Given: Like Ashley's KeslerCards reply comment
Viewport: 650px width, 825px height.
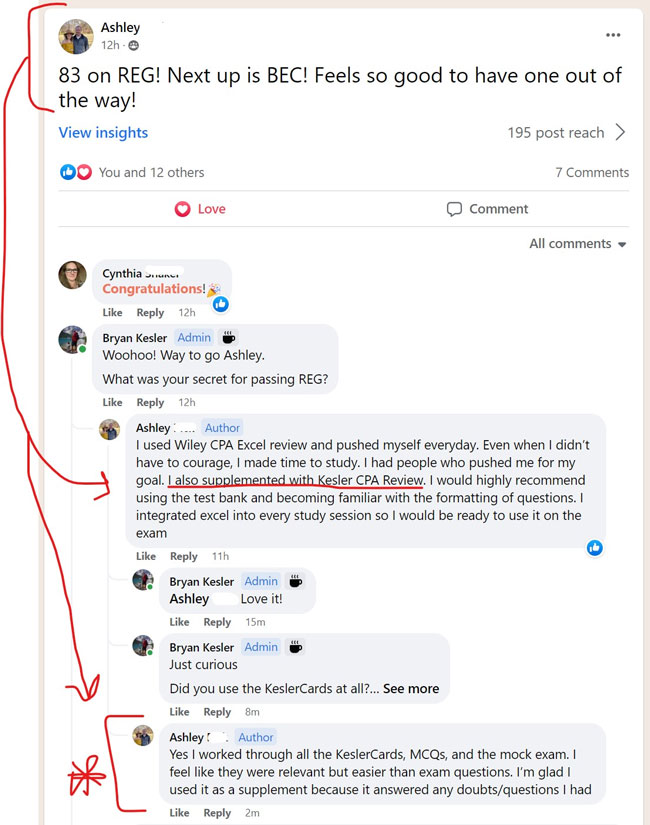Looking at the screenshot, I should tap(179, 813).
